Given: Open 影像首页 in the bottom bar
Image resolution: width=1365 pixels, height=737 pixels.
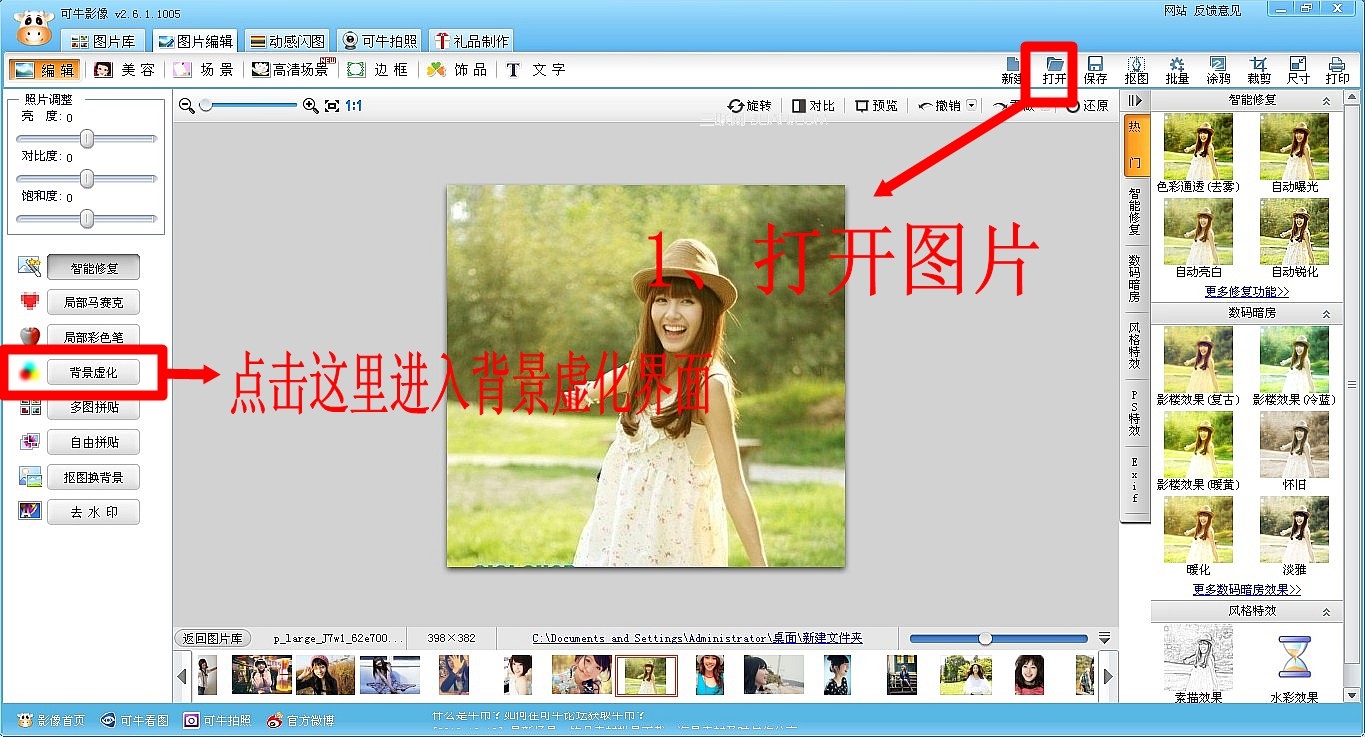Looking at the screenshot, I should point(51,720).
